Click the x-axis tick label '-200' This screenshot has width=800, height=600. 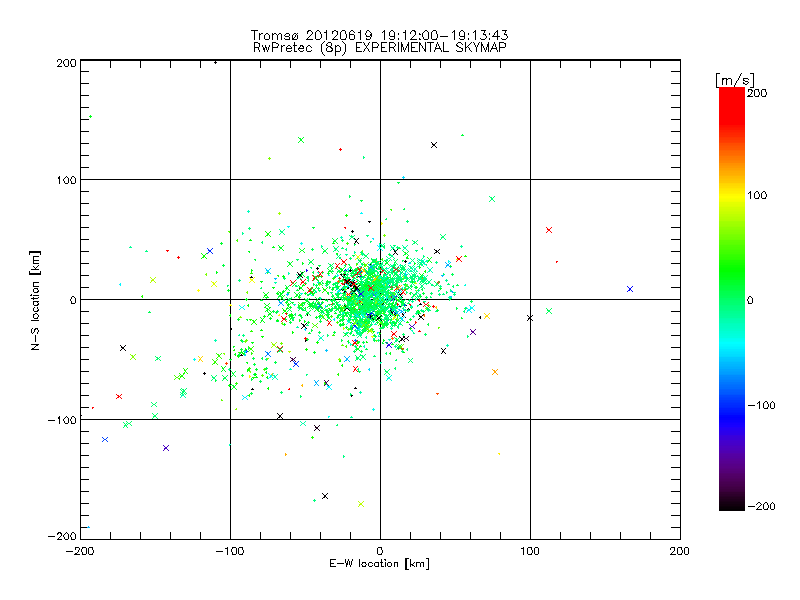[x=80, y=551]
